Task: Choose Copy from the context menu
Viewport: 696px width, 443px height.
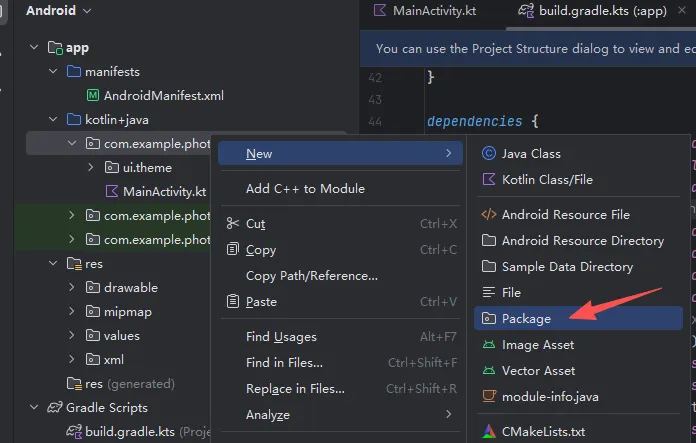Action: [x=340, y=250]
